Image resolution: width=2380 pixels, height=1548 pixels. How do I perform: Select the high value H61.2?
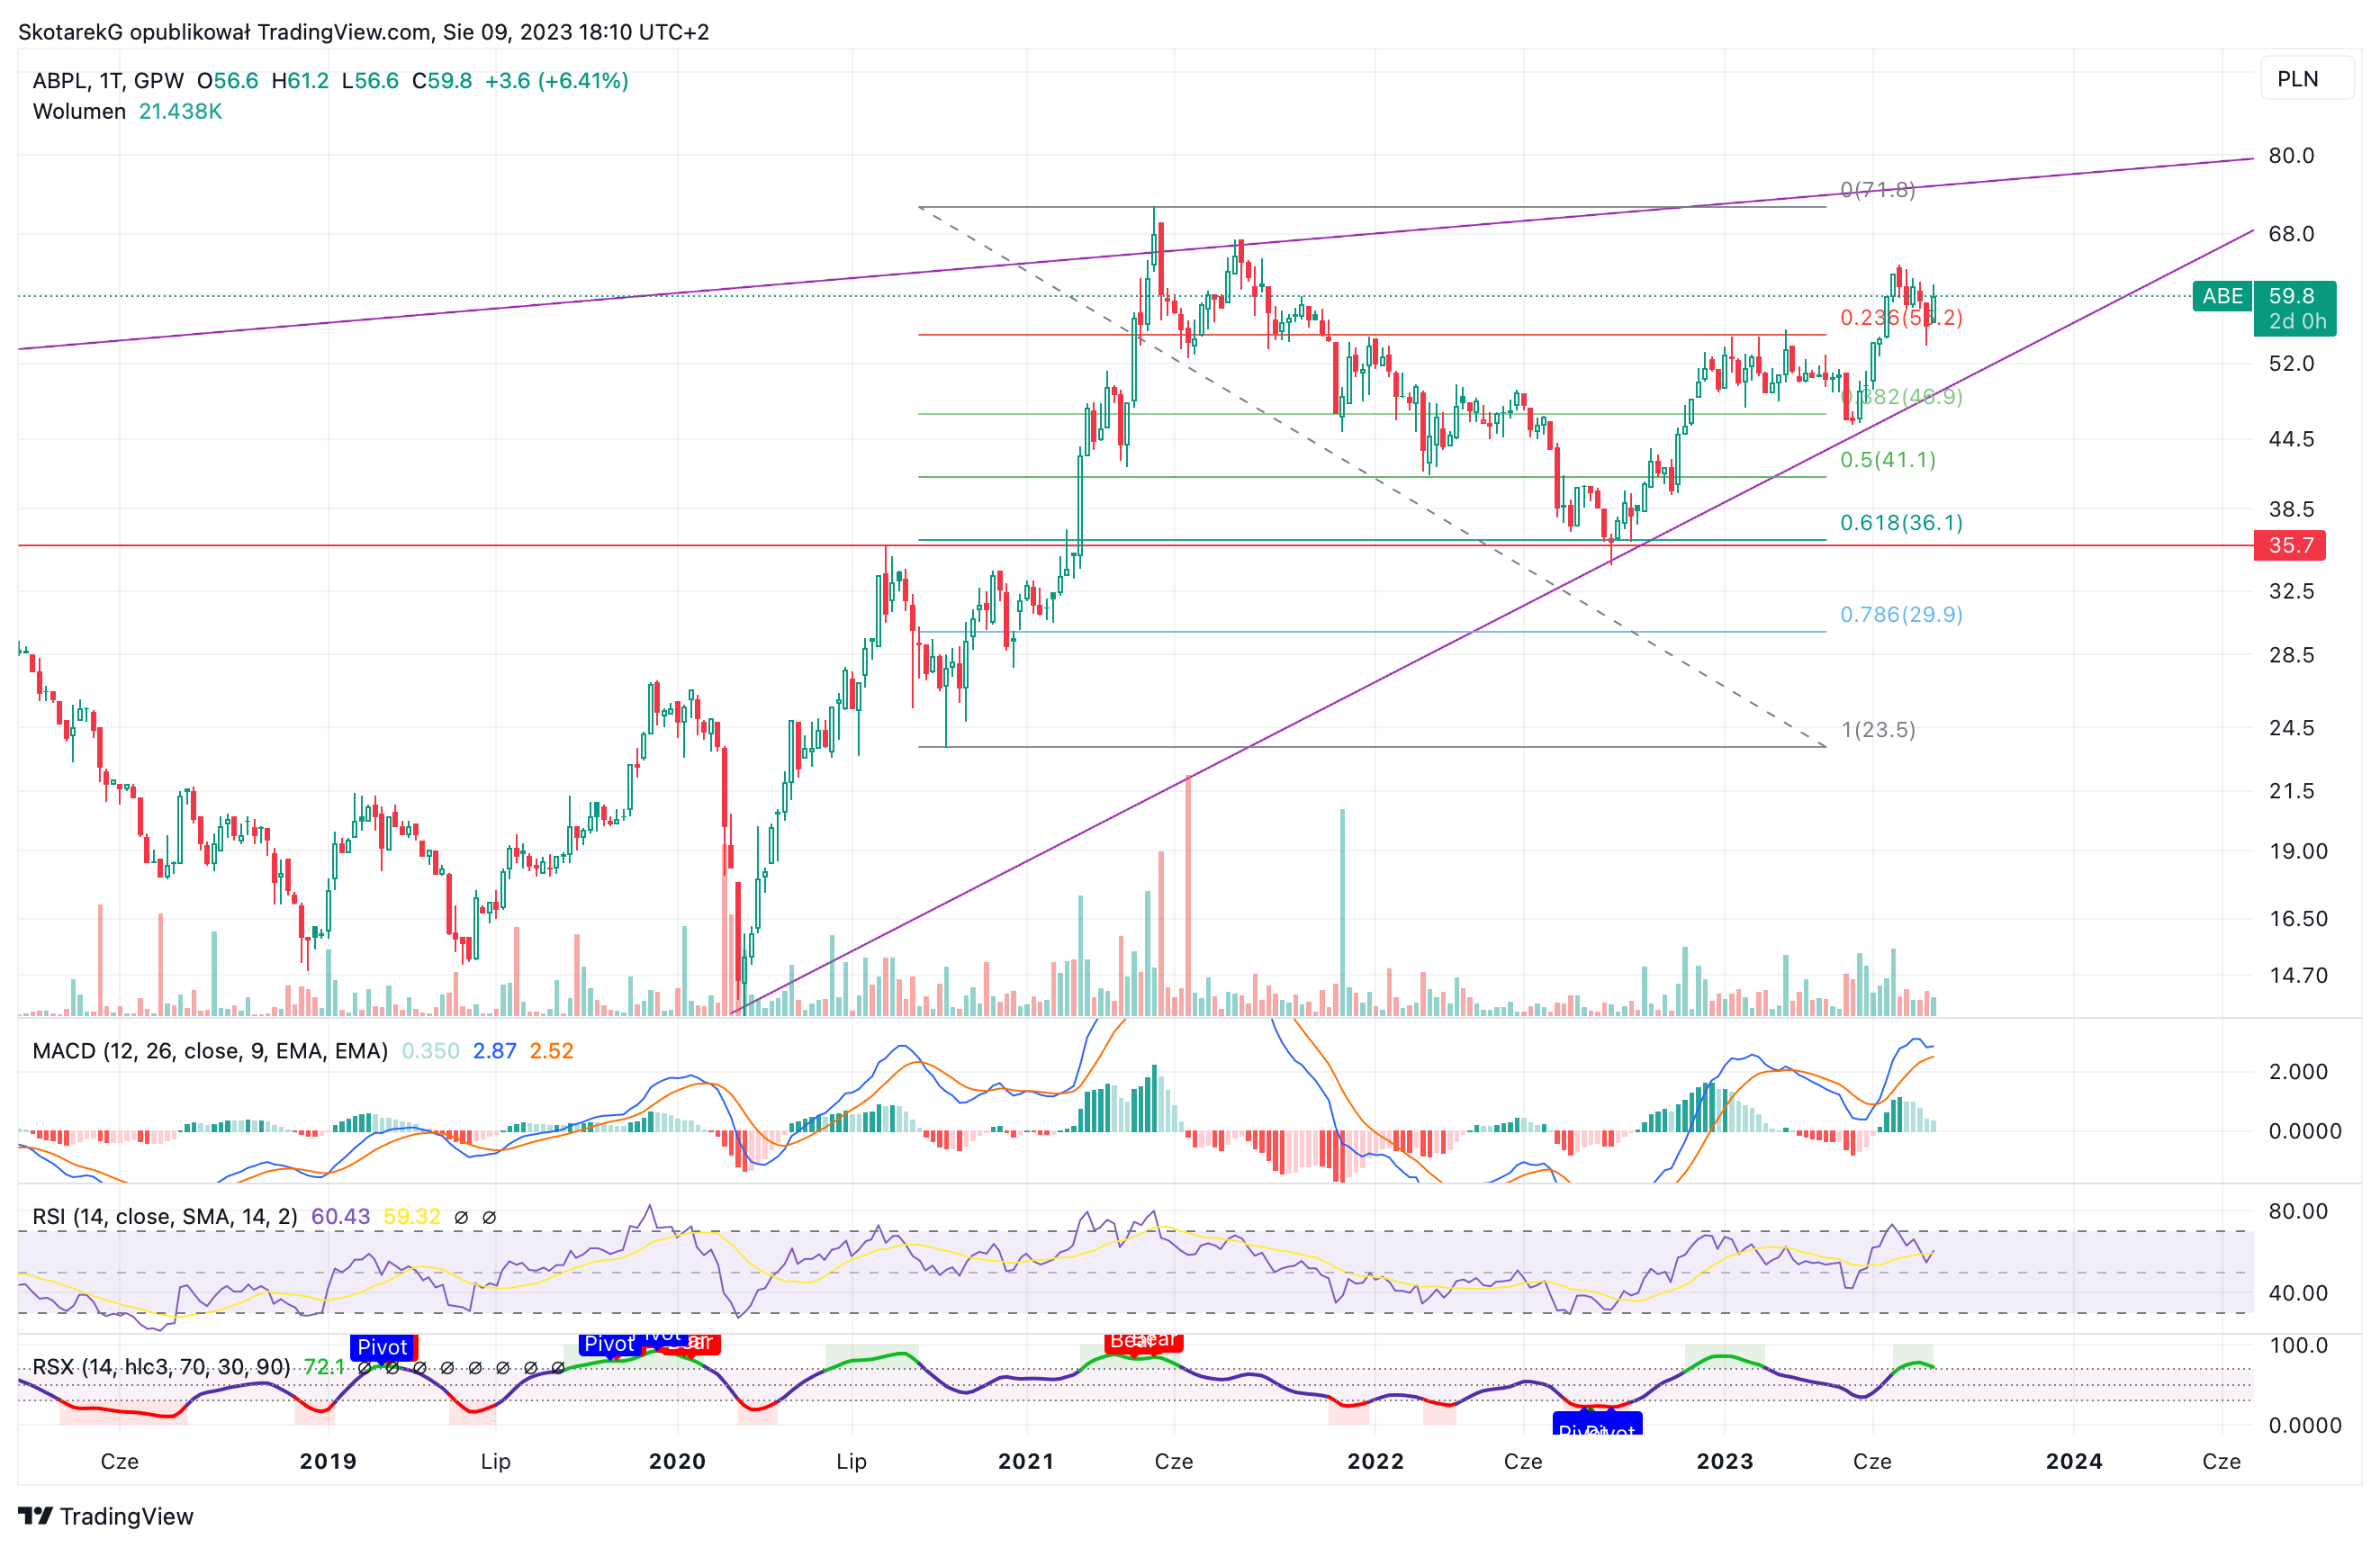300,81
